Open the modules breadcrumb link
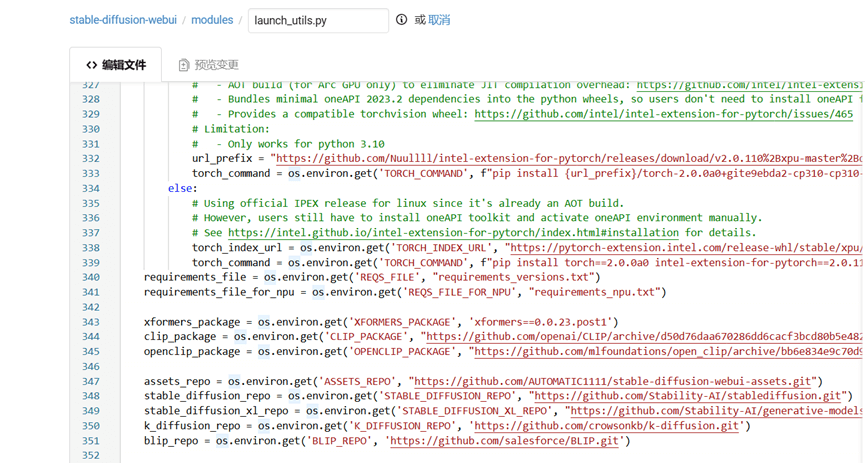Viewport: 865px width, 463px height. (212, 20)
